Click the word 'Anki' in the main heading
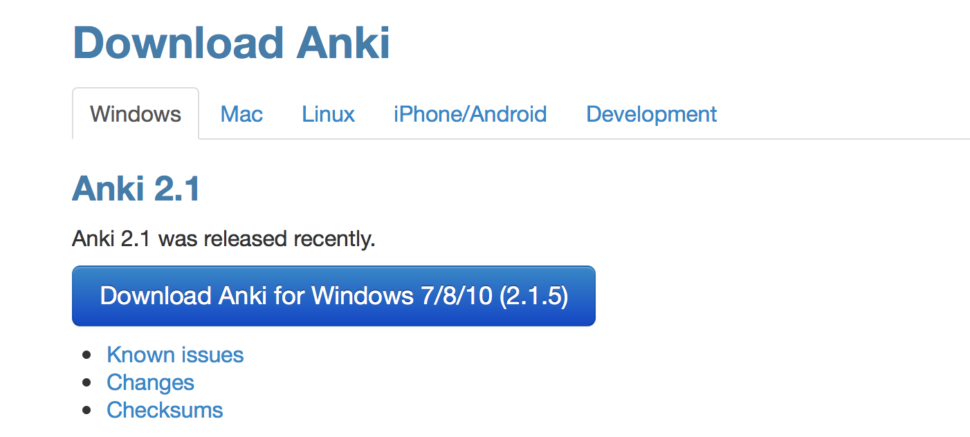The width and height of the screenshot is (970, 437). [343, 41]
